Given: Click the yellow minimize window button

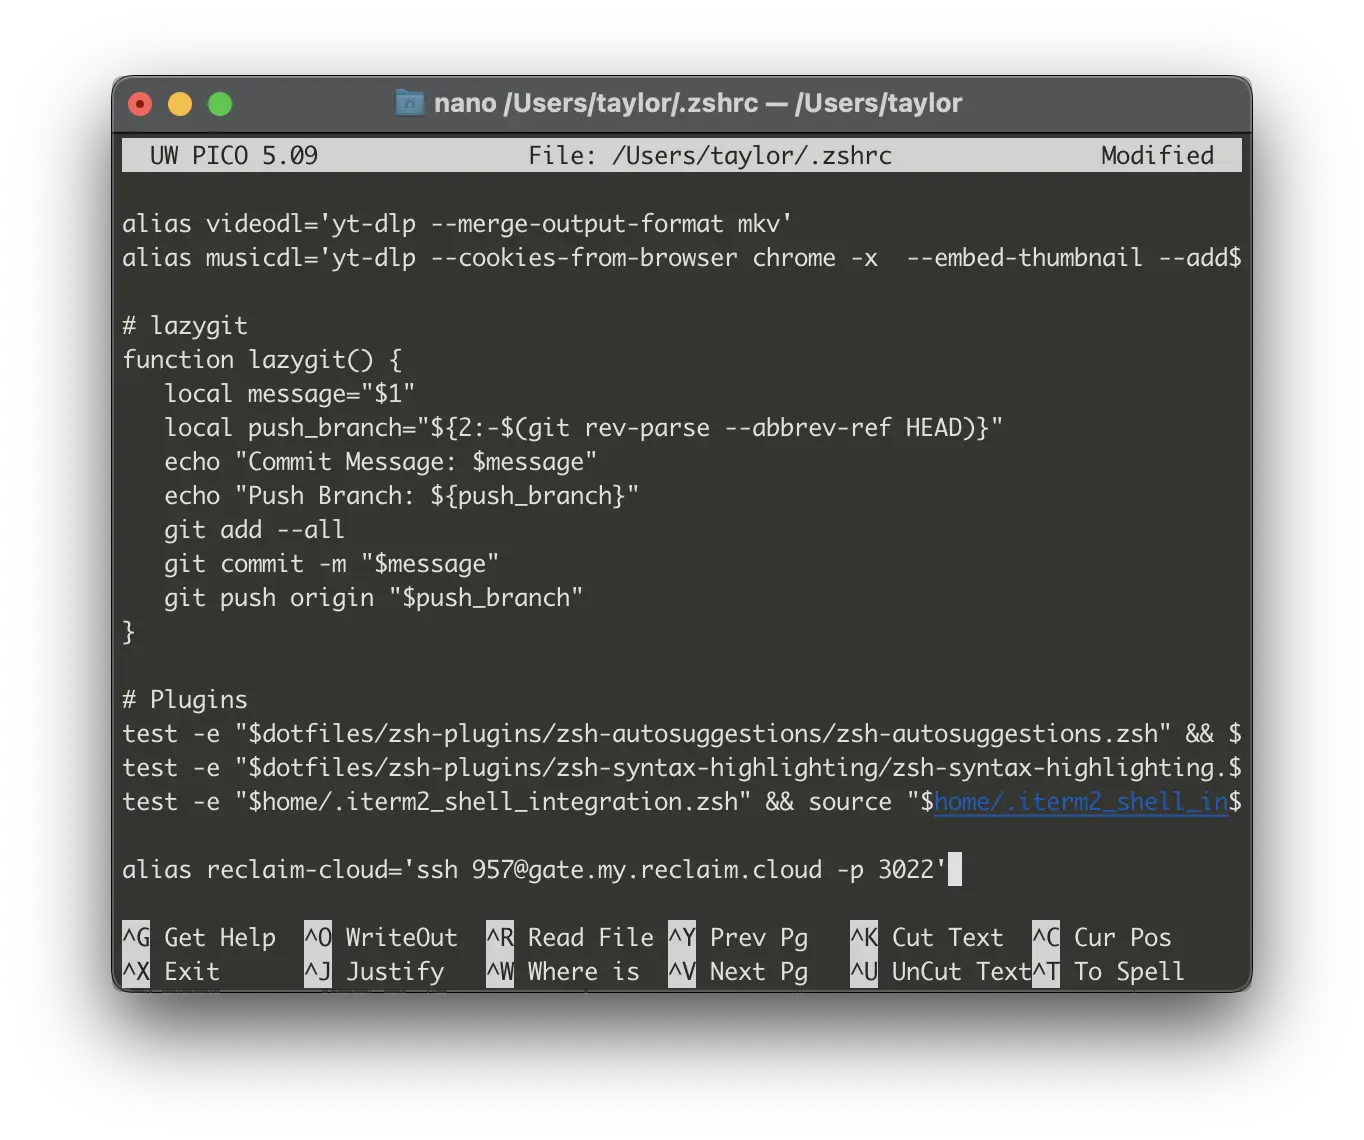Looking at the screenshot, I should coord(180,104).
